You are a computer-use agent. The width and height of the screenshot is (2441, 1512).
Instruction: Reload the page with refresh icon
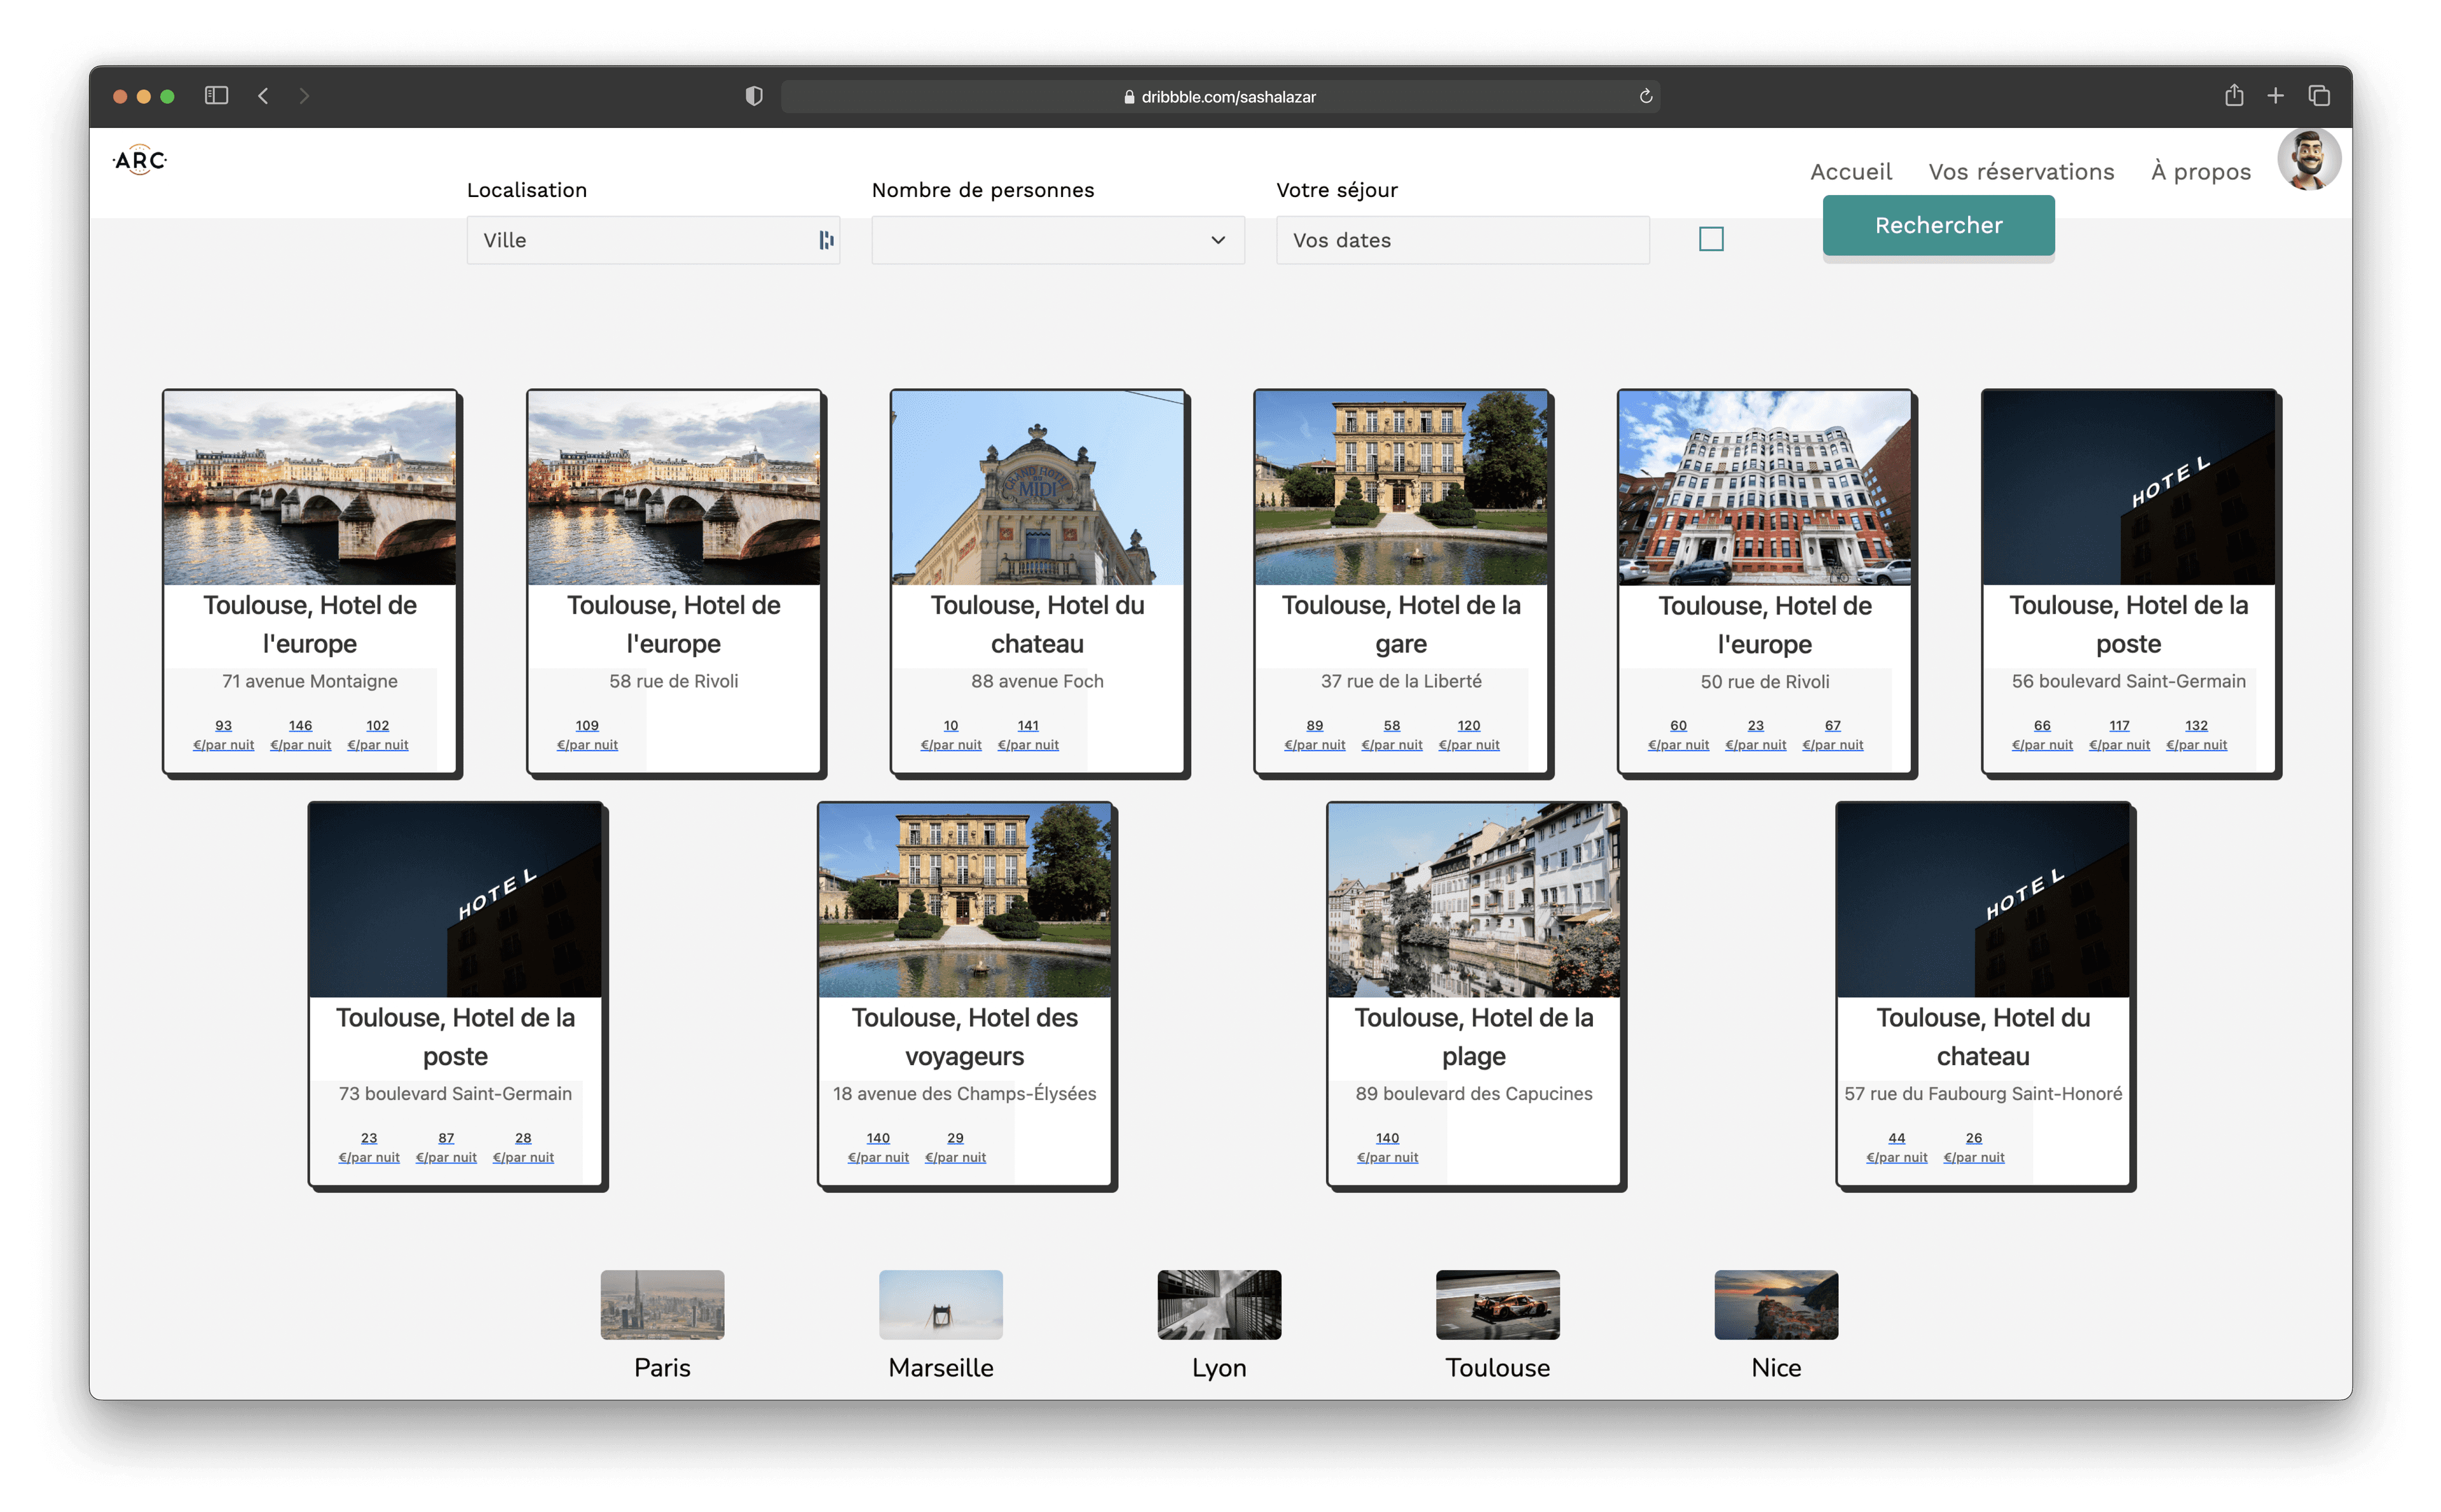[1645, 96]
